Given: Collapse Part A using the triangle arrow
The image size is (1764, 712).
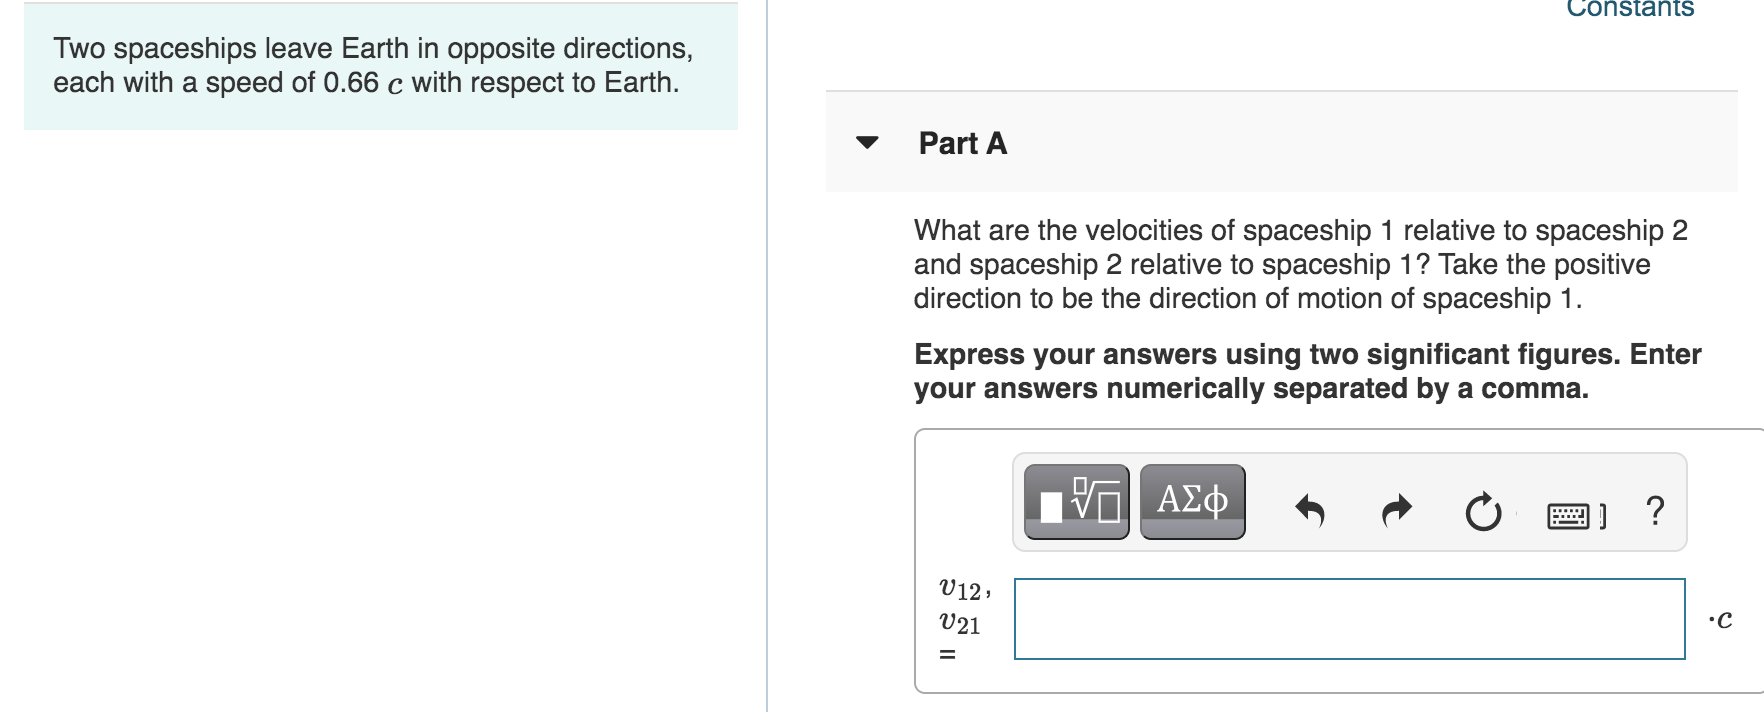Looking at the screenshot, I should pyautogui.click(x=868, y=143).
